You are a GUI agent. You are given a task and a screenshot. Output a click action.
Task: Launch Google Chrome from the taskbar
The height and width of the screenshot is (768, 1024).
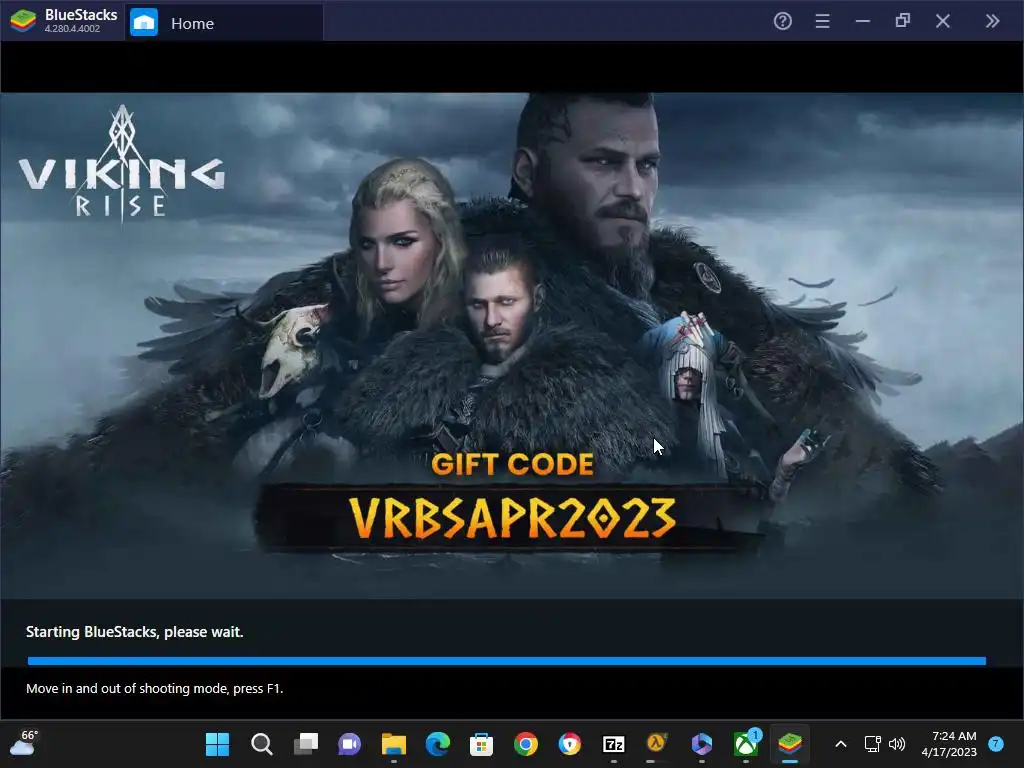(526, 744)
